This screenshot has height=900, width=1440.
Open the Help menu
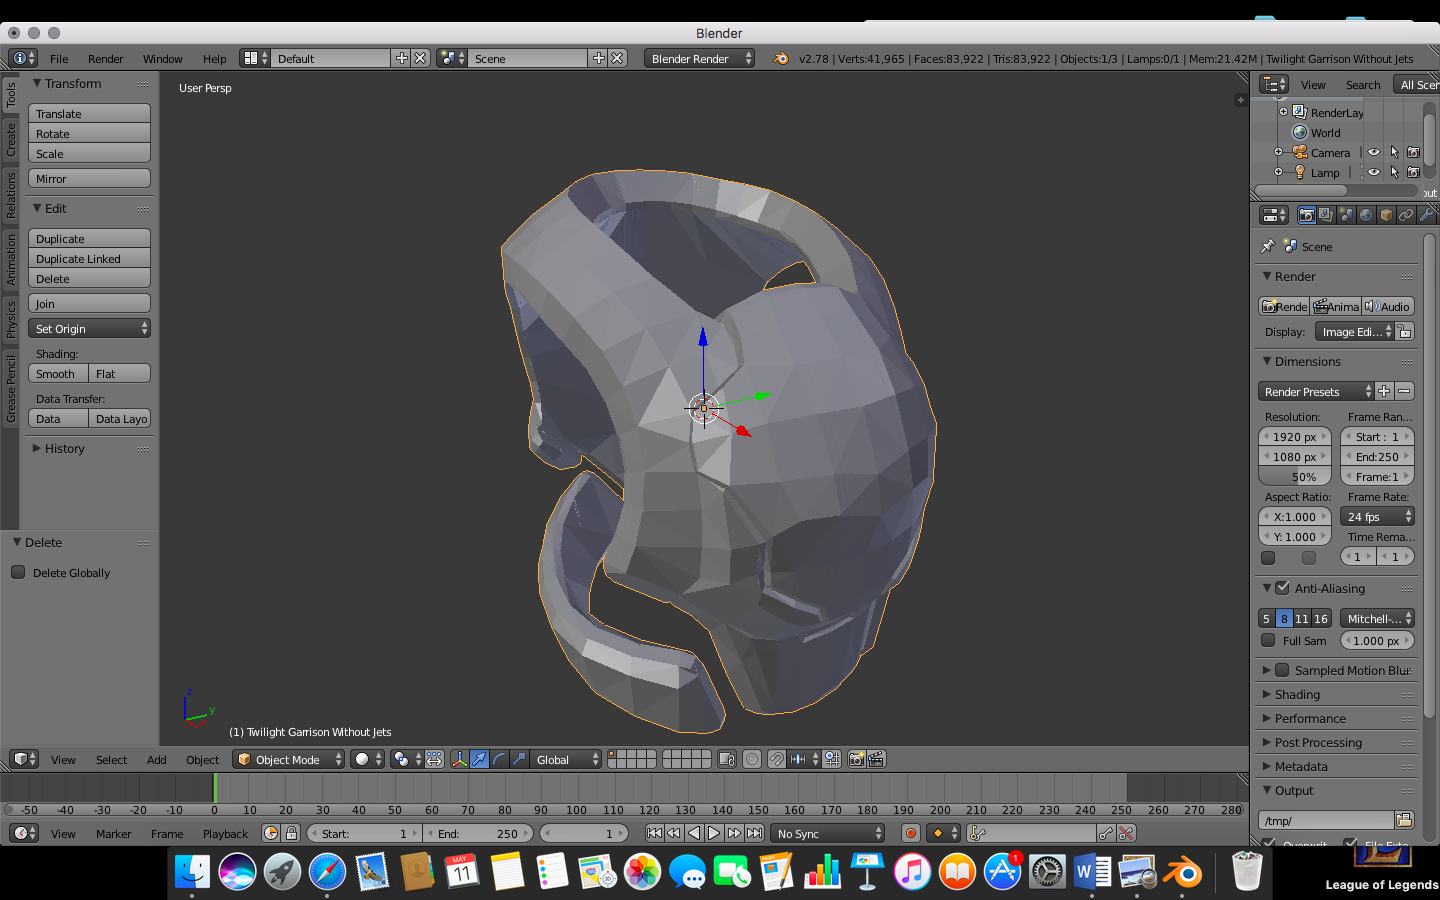(x=214, y=58)
